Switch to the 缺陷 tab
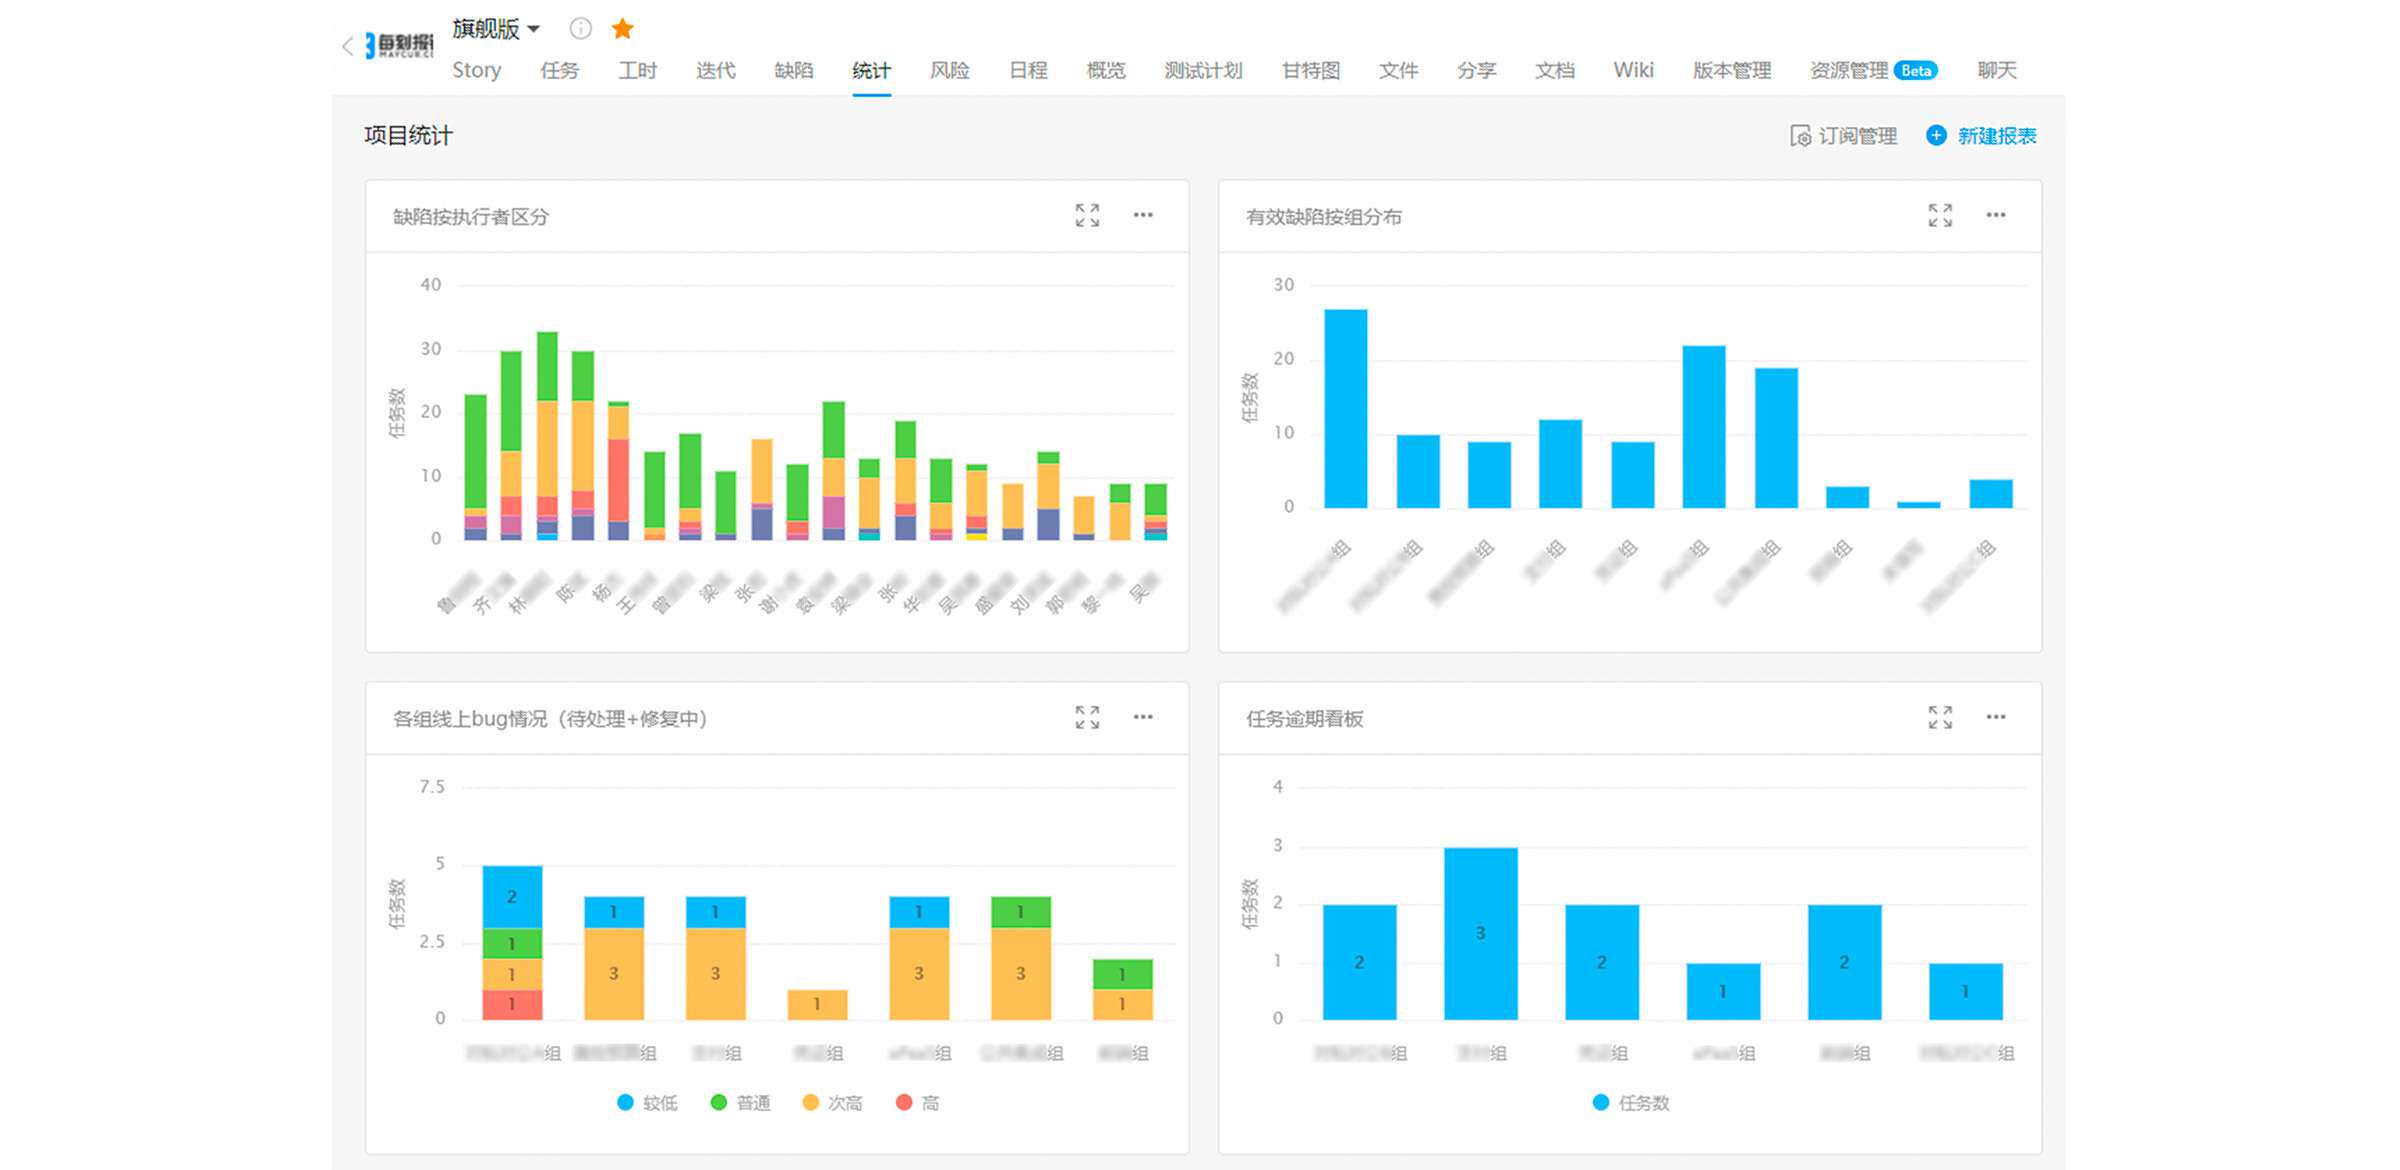 (793, 70)
